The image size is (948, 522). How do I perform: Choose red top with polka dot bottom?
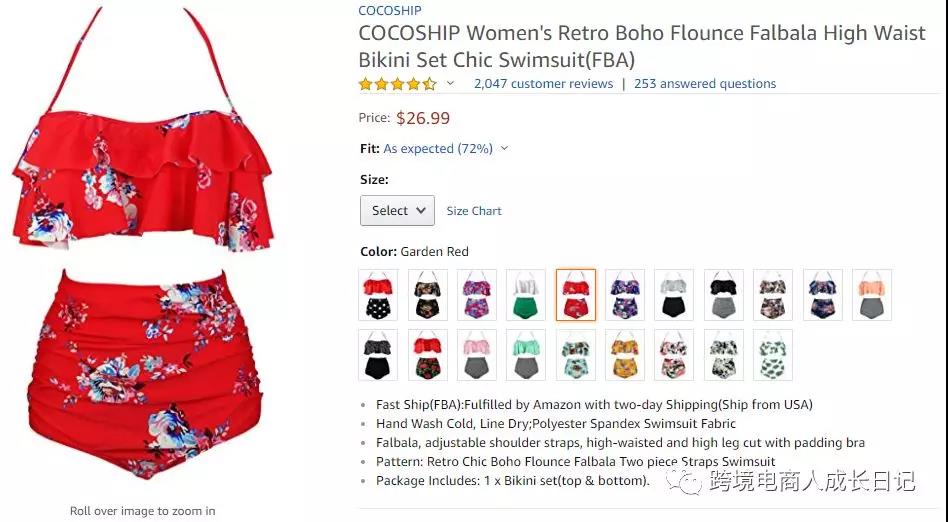[x=378, y=295]
